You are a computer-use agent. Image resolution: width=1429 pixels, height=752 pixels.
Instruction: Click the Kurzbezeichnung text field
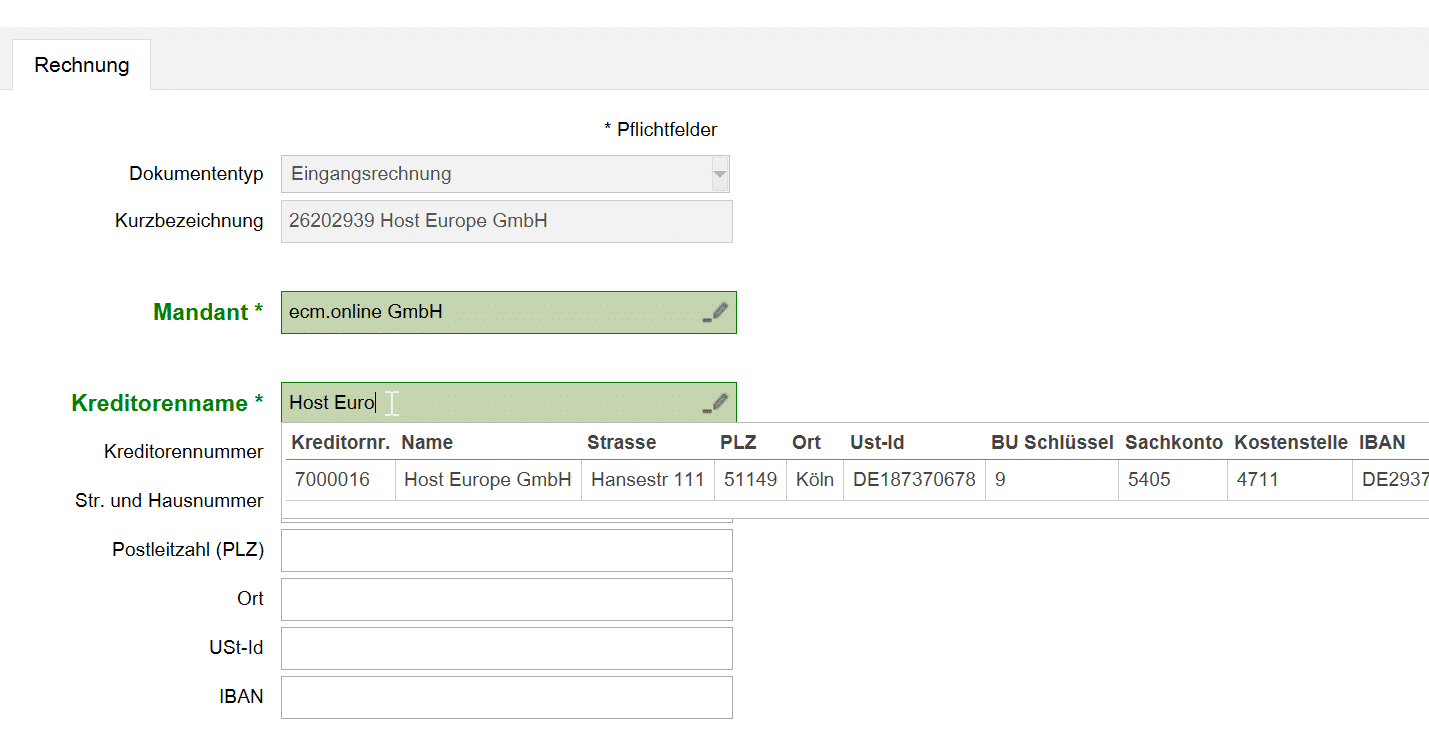[506, 222]
